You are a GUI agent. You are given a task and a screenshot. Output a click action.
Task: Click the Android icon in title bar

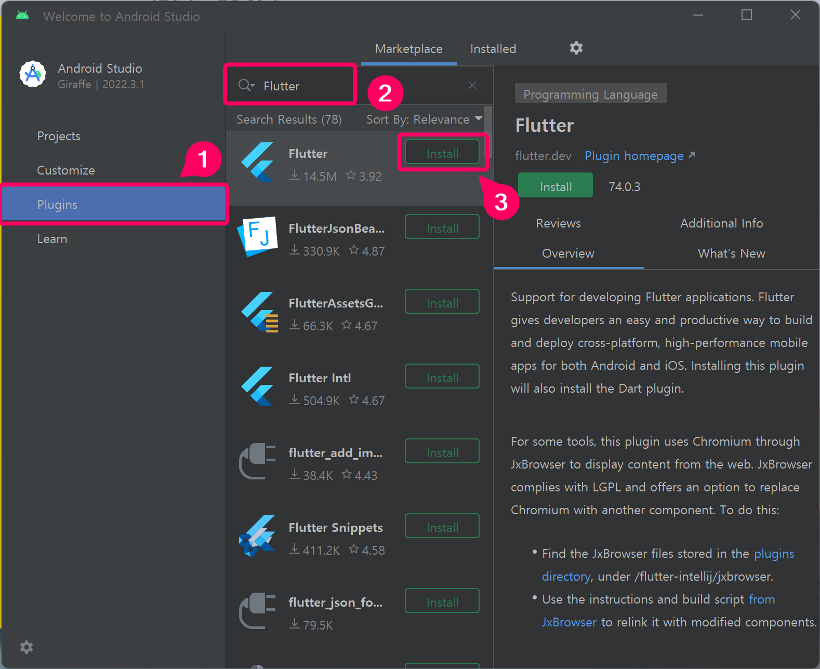click(x=22, y=15)
